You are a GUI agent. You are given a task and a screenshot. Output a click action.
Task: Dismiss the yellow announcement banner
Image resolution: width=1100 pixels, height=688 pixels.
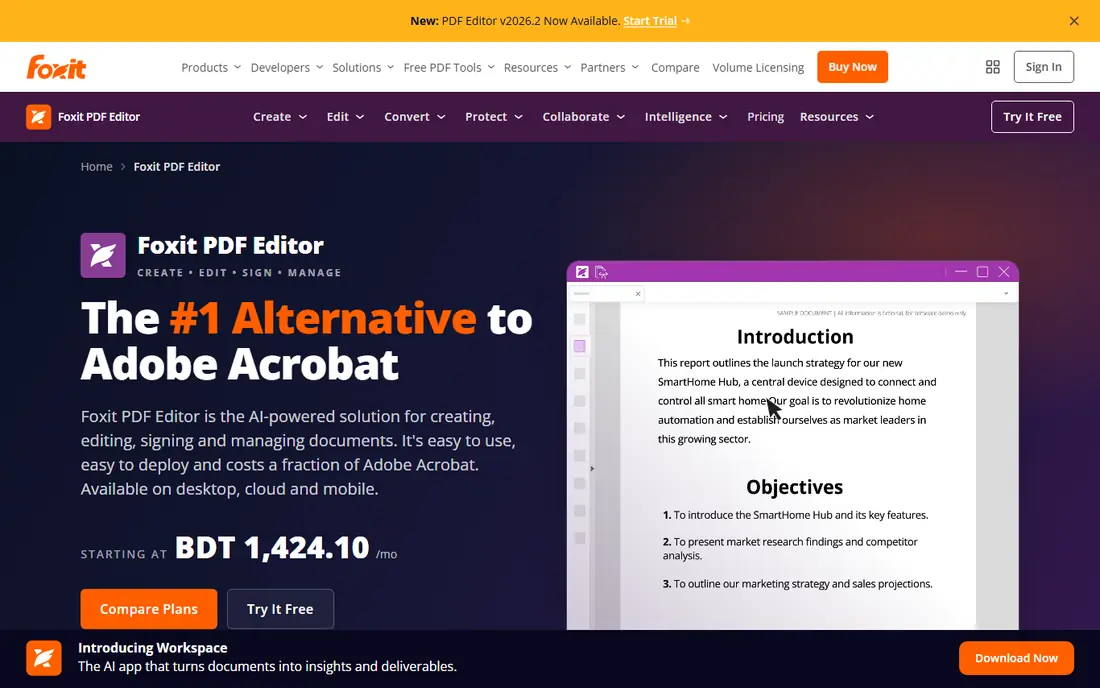tap(1073, 21)
